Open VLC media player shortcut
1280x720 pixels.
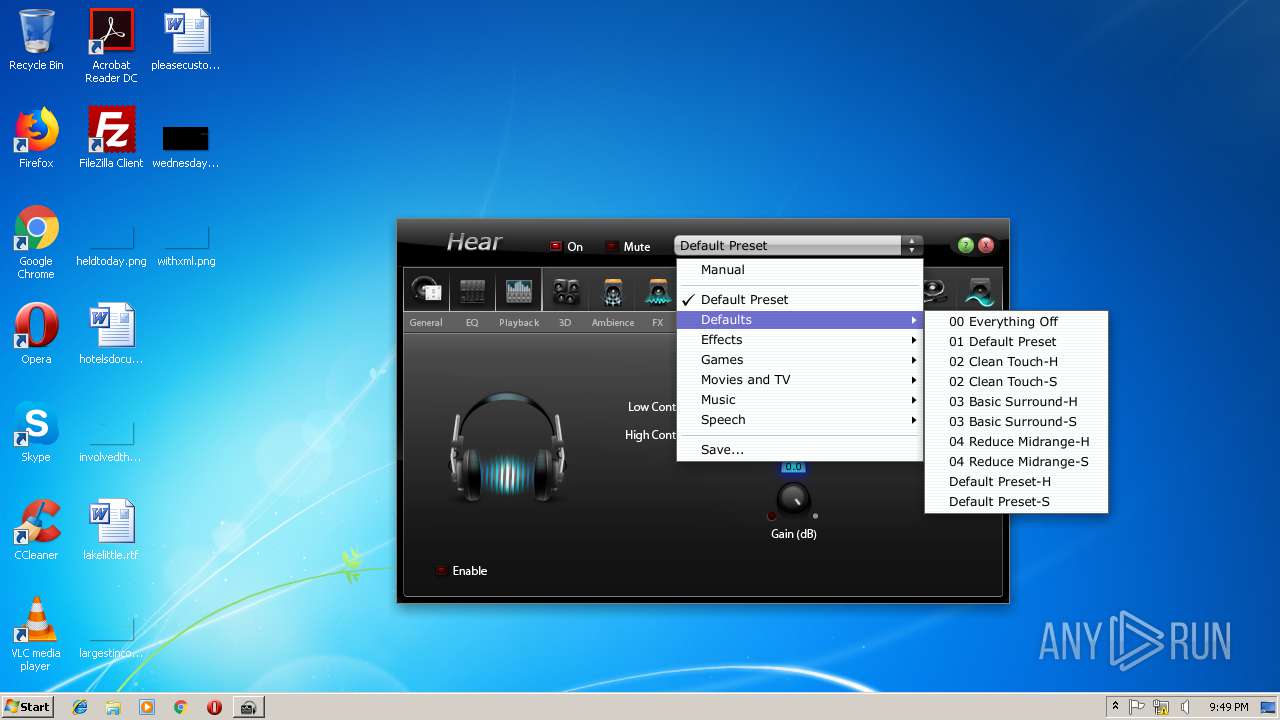point(36,635)
